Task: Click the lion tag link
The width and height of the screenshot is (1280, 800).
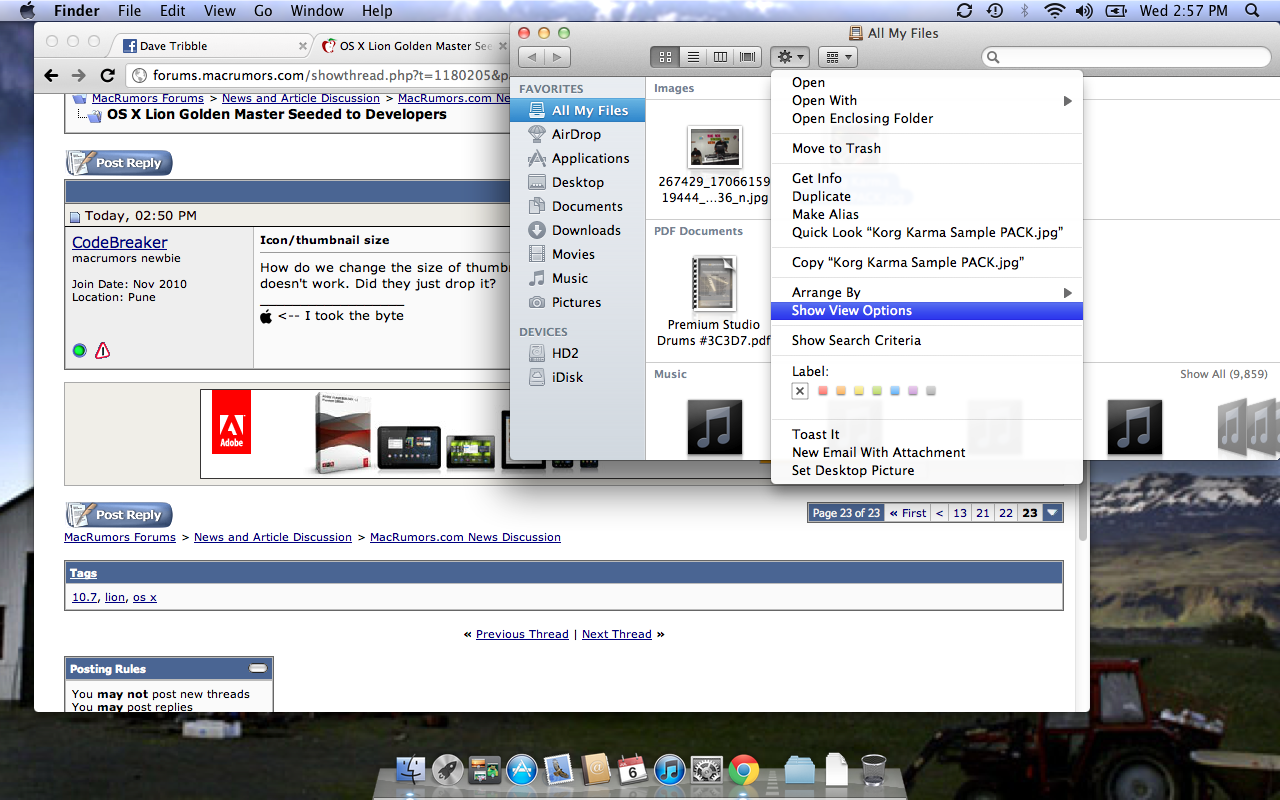Action: tap(115, 597)
